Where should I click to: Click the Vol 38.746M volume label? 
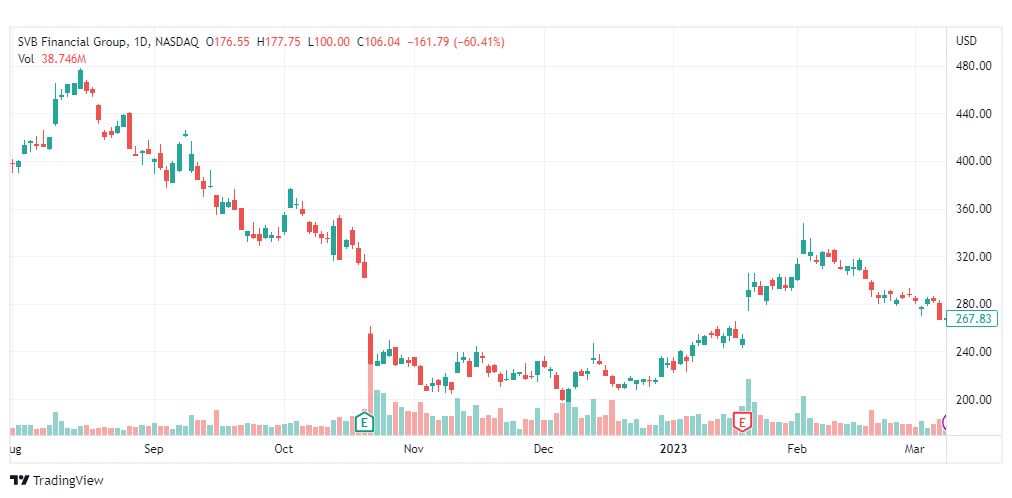52,58
